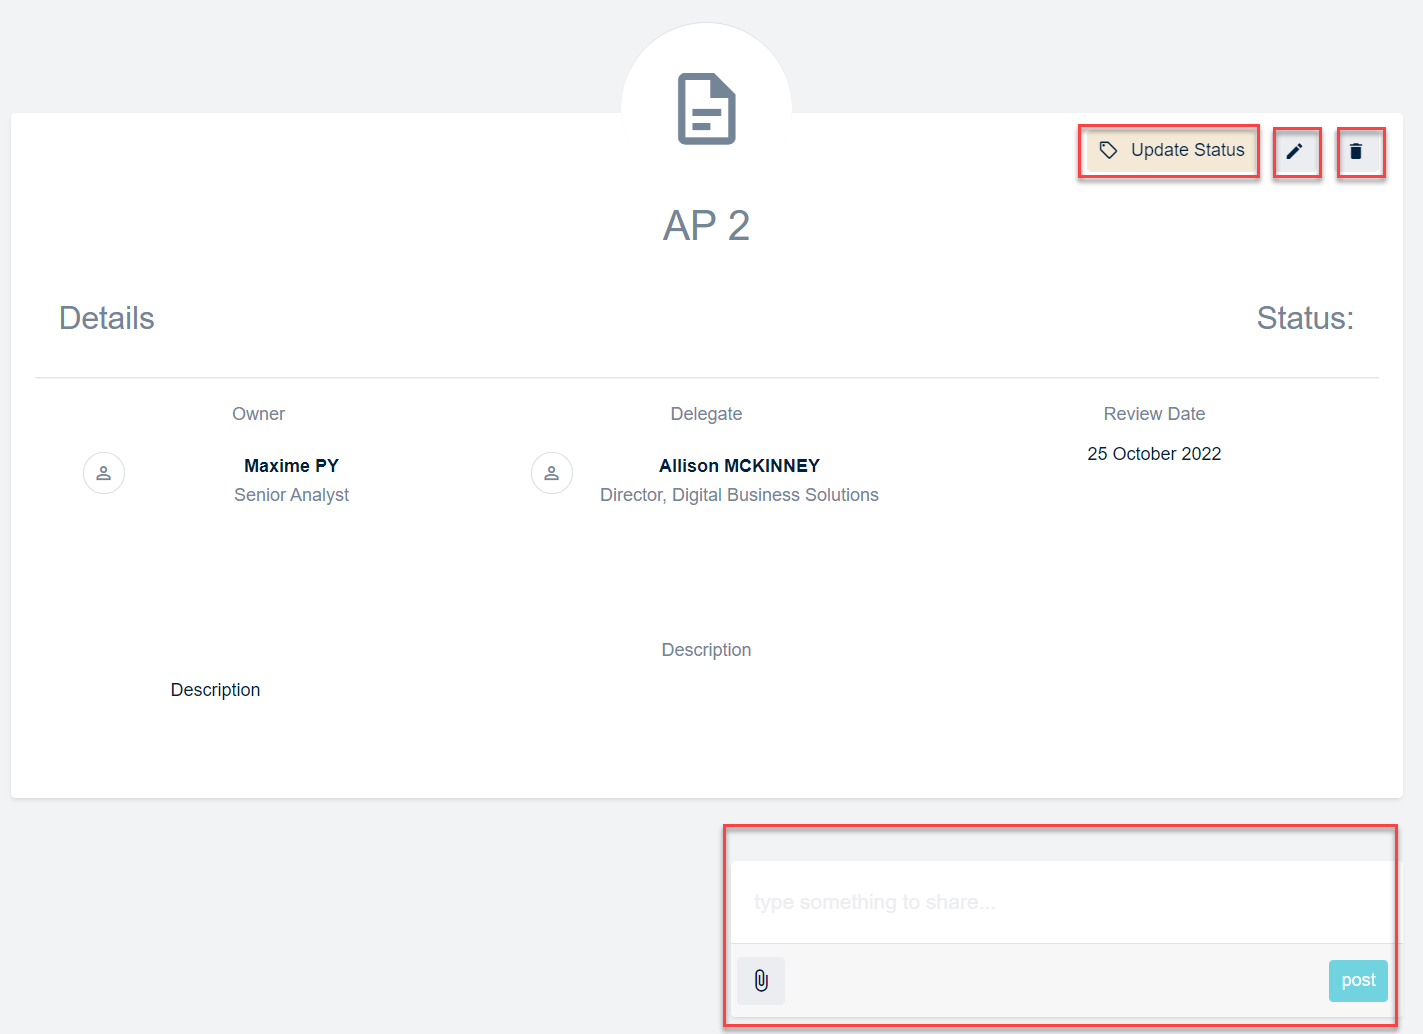Image resolution: width=1423 pixels, height=1034 pixels.
Task: Click the 25 October 2022 review date
Action: pos(1154,454)
